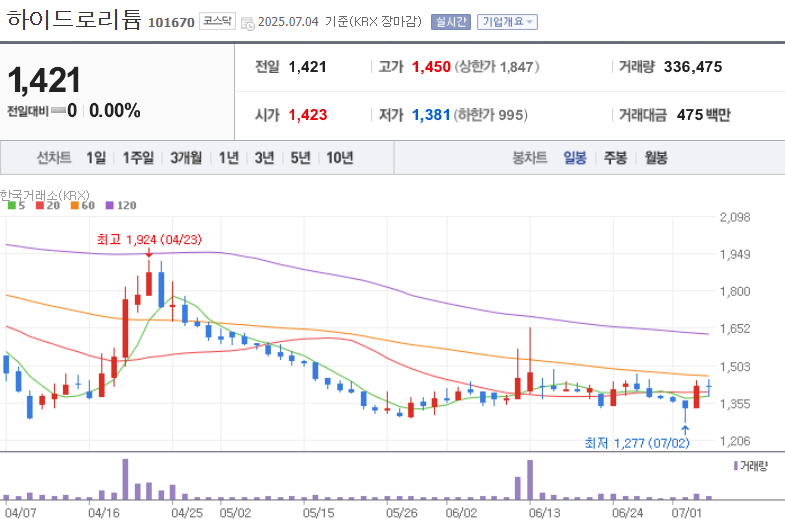Screen dimensions: 785x522
Task: Click the 04/16 date axis label
Action: pos(104,513)
